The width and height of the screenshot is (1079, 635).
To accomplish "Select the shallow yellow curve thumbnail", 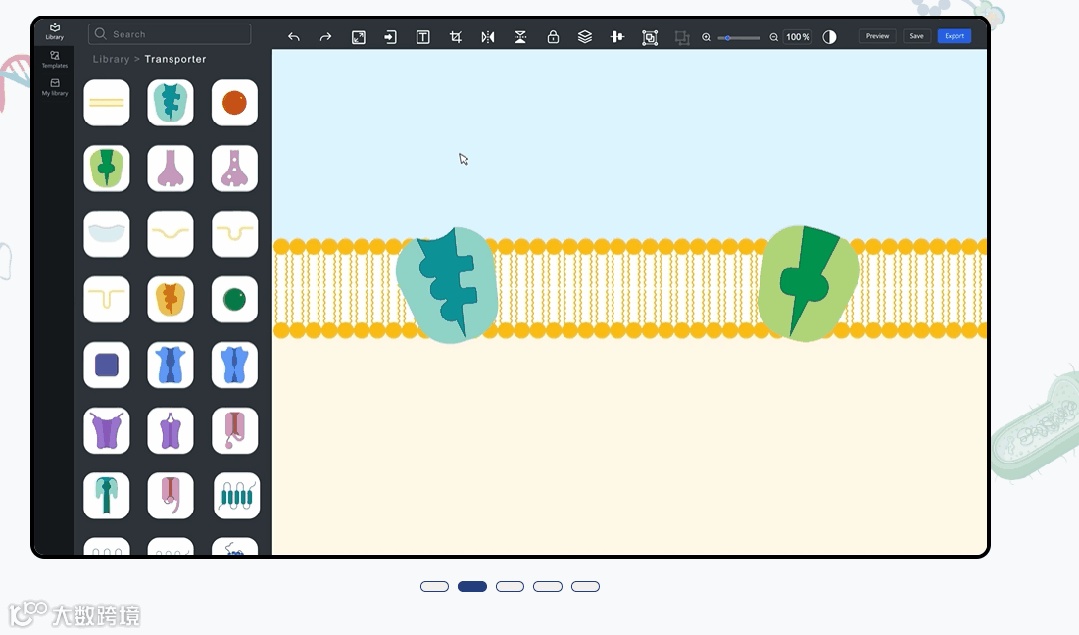I will click(x=171, y=234).
